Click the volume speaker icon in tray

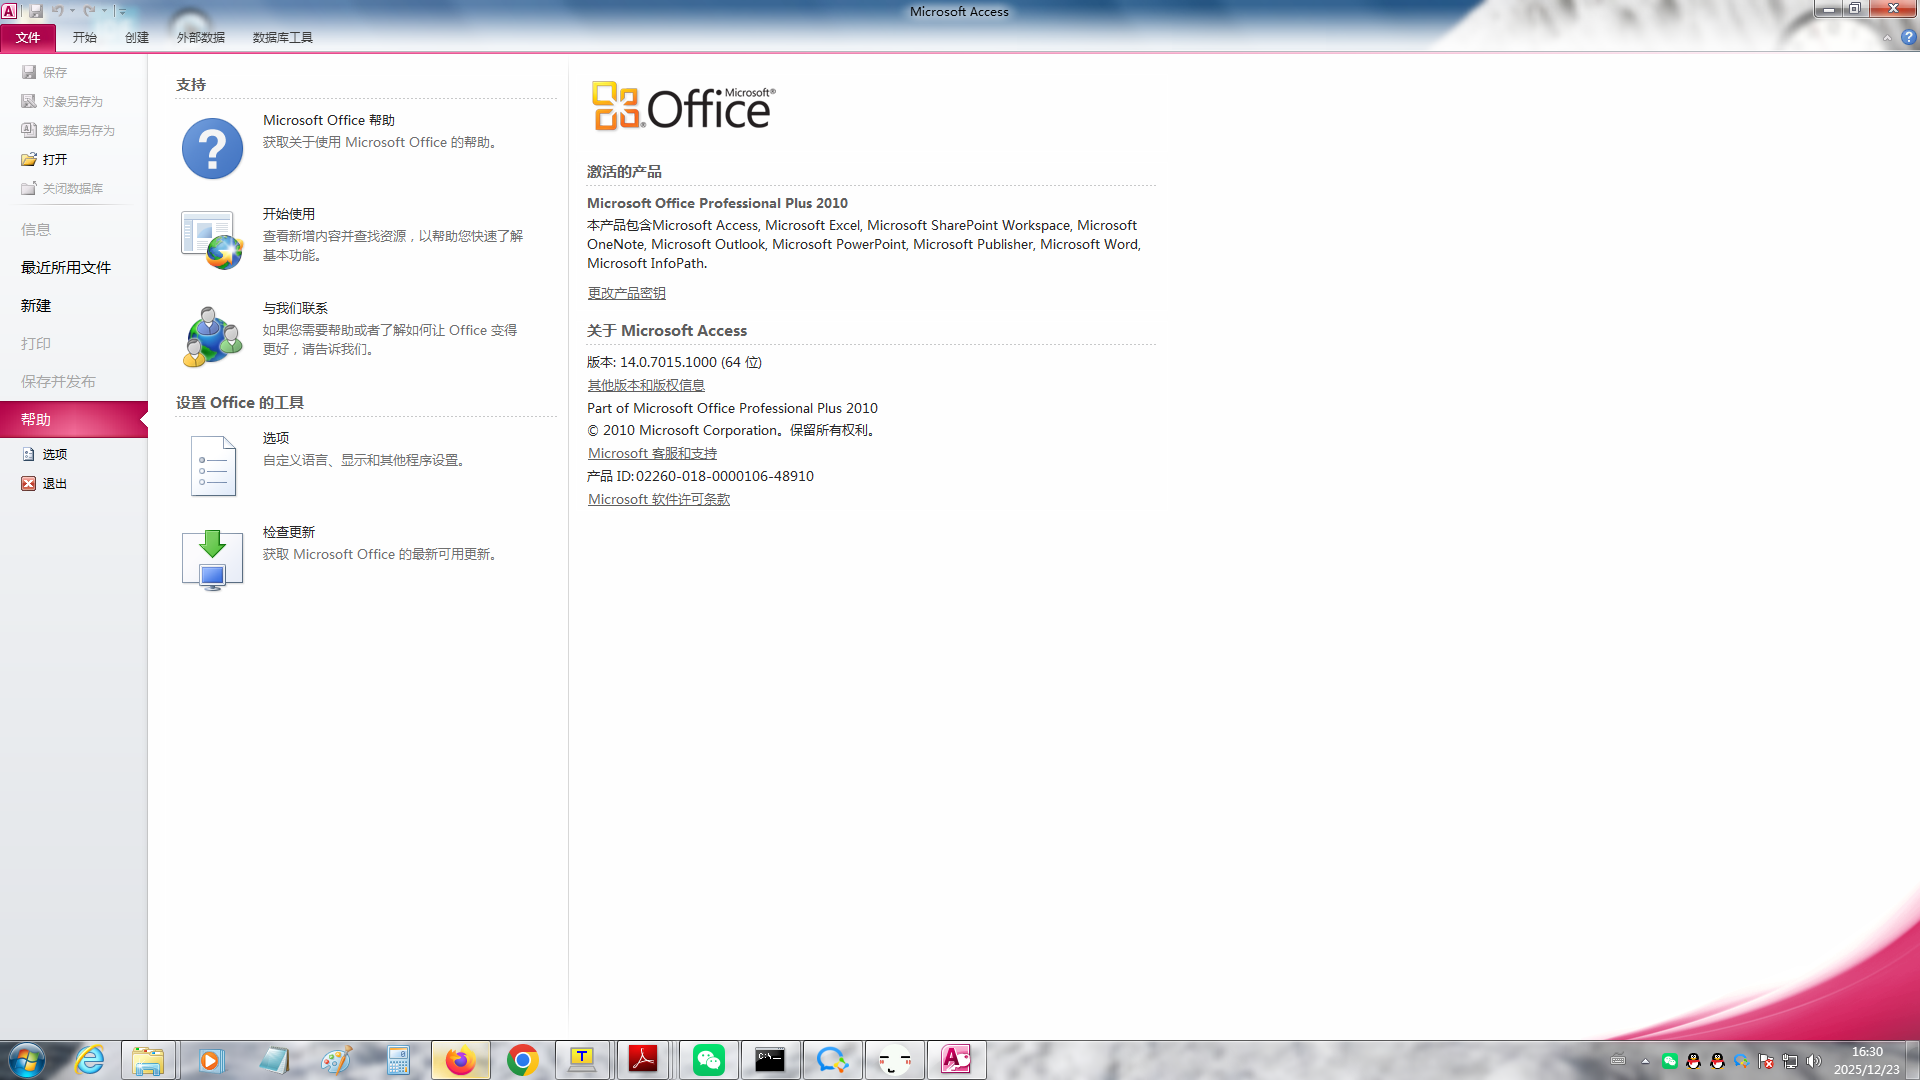(x=1813, y=1061)
